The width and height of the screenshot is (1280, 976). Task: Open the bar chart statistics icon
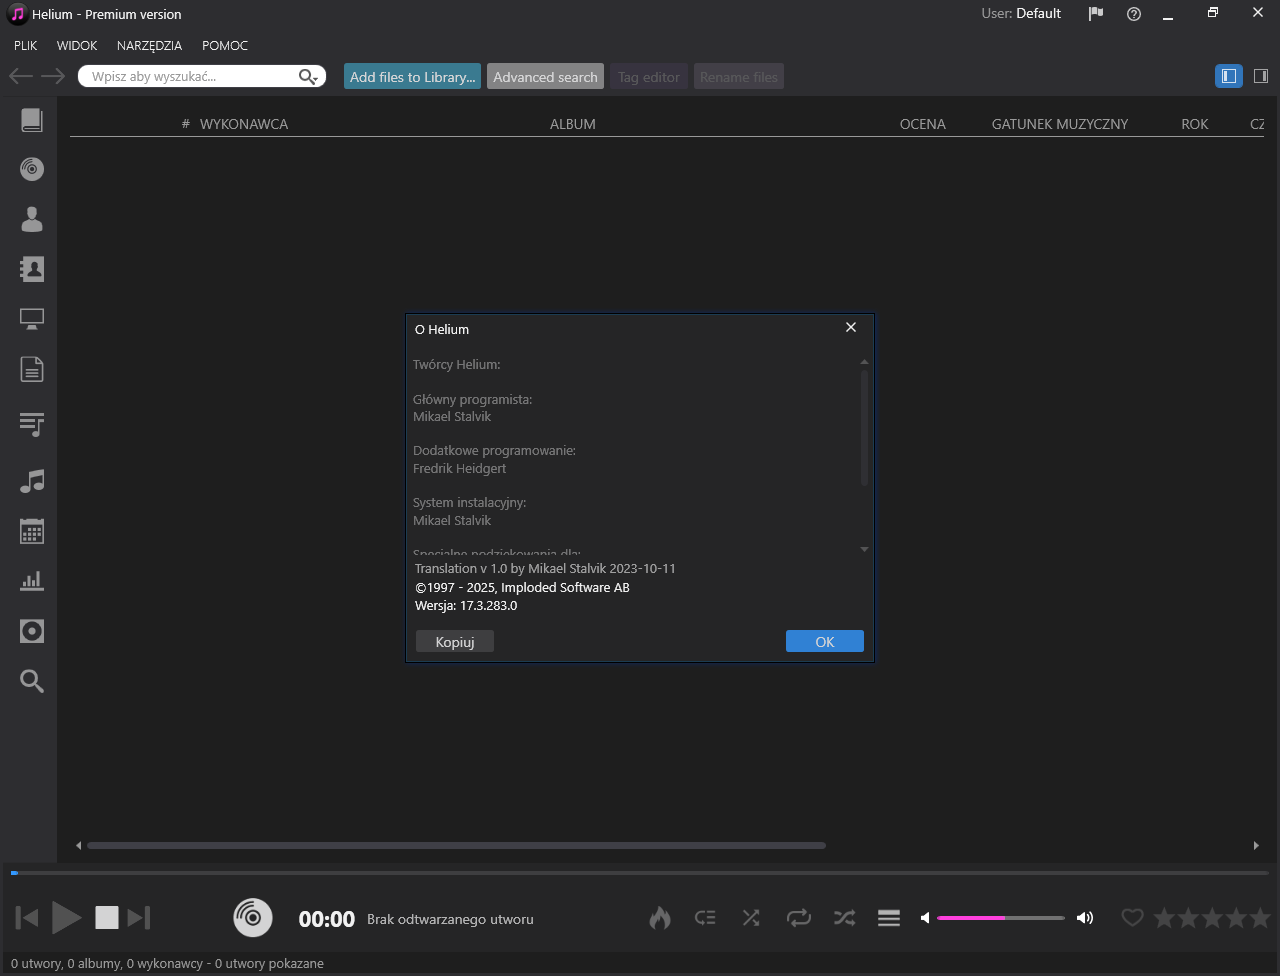point(32,581)
